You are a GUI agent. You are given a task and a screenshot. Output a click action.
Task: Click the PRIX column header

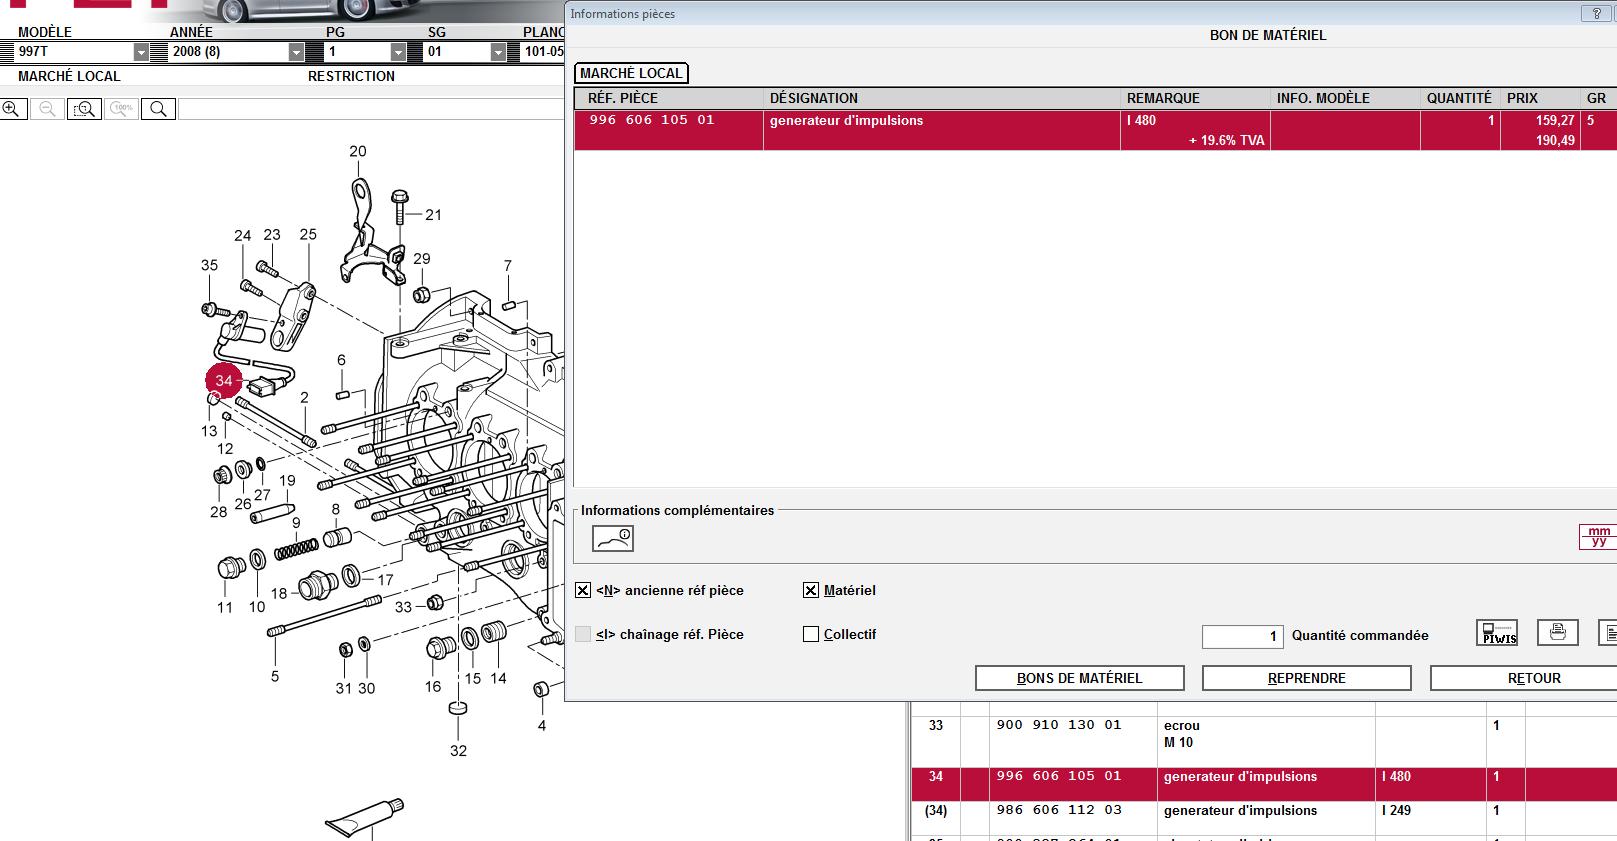click(x=1540, y=98)
